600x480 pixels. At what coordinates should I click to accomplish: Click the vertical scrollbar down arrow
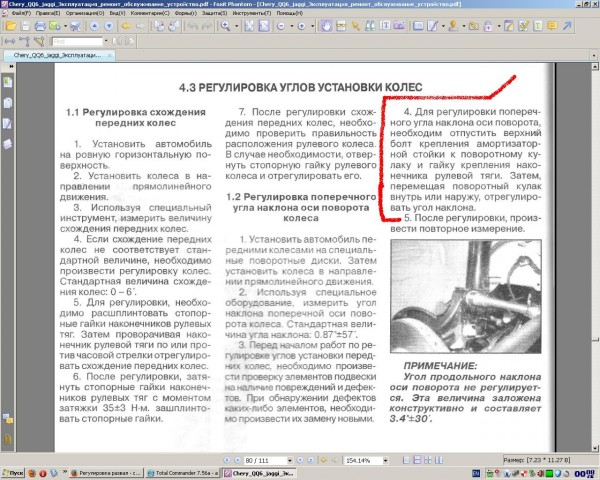595,448
